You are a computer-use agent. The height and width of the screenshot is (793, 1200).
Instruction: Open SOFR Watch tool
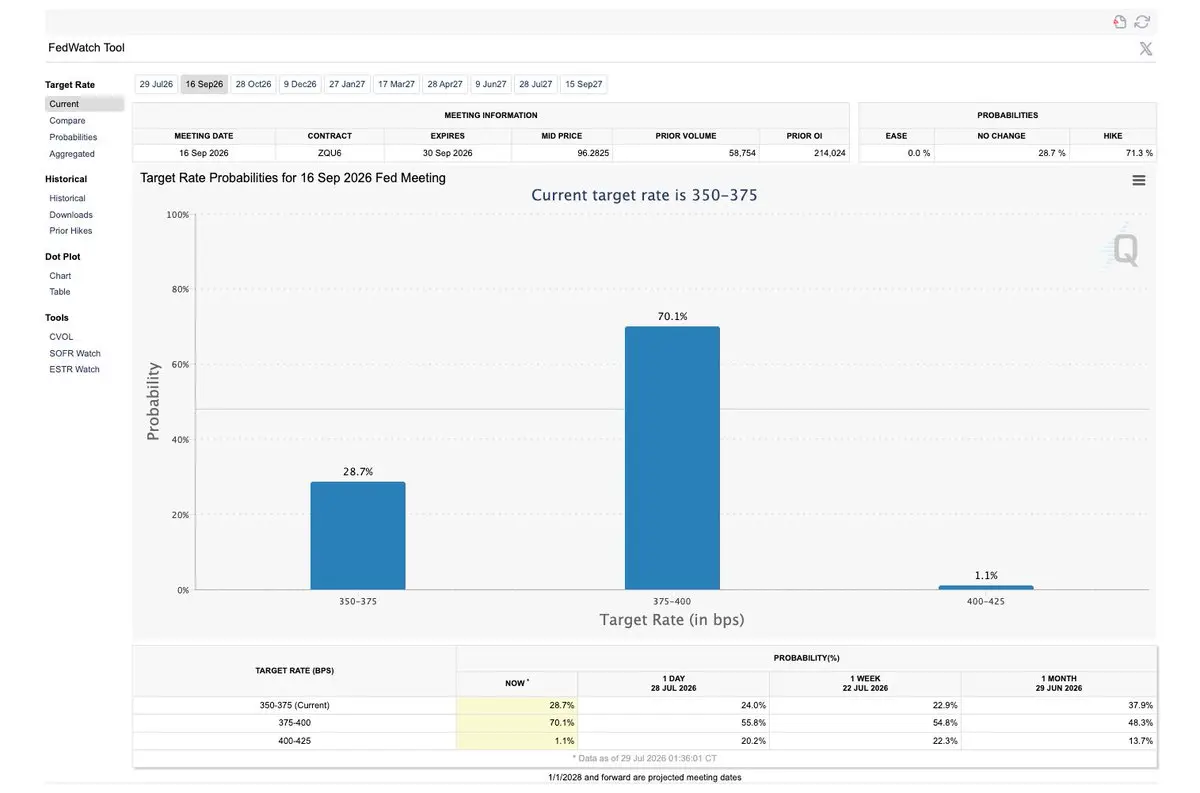75,354
